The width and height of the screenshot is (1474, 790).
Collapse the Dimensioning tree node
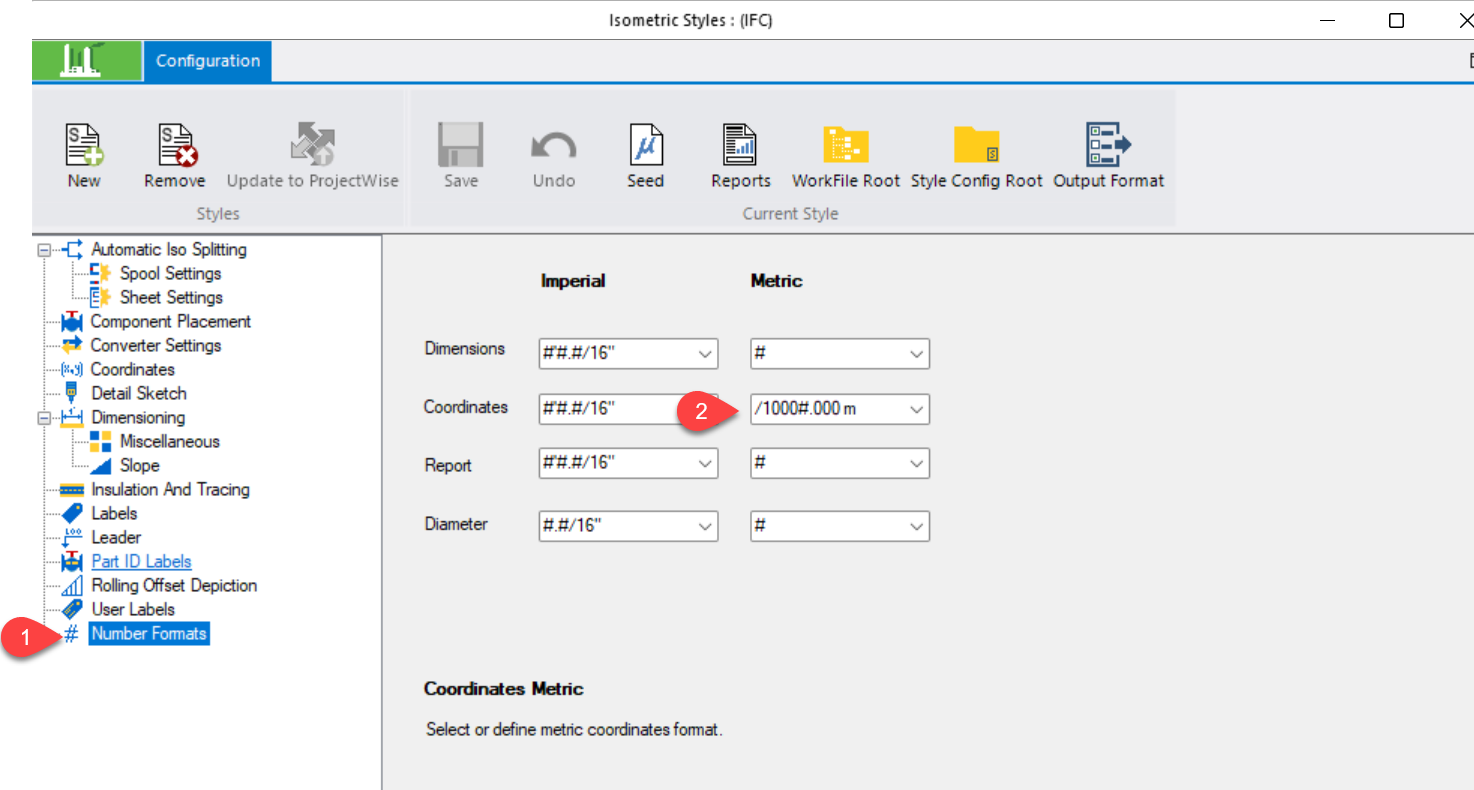pyautogui.click(x=44, y=418)
